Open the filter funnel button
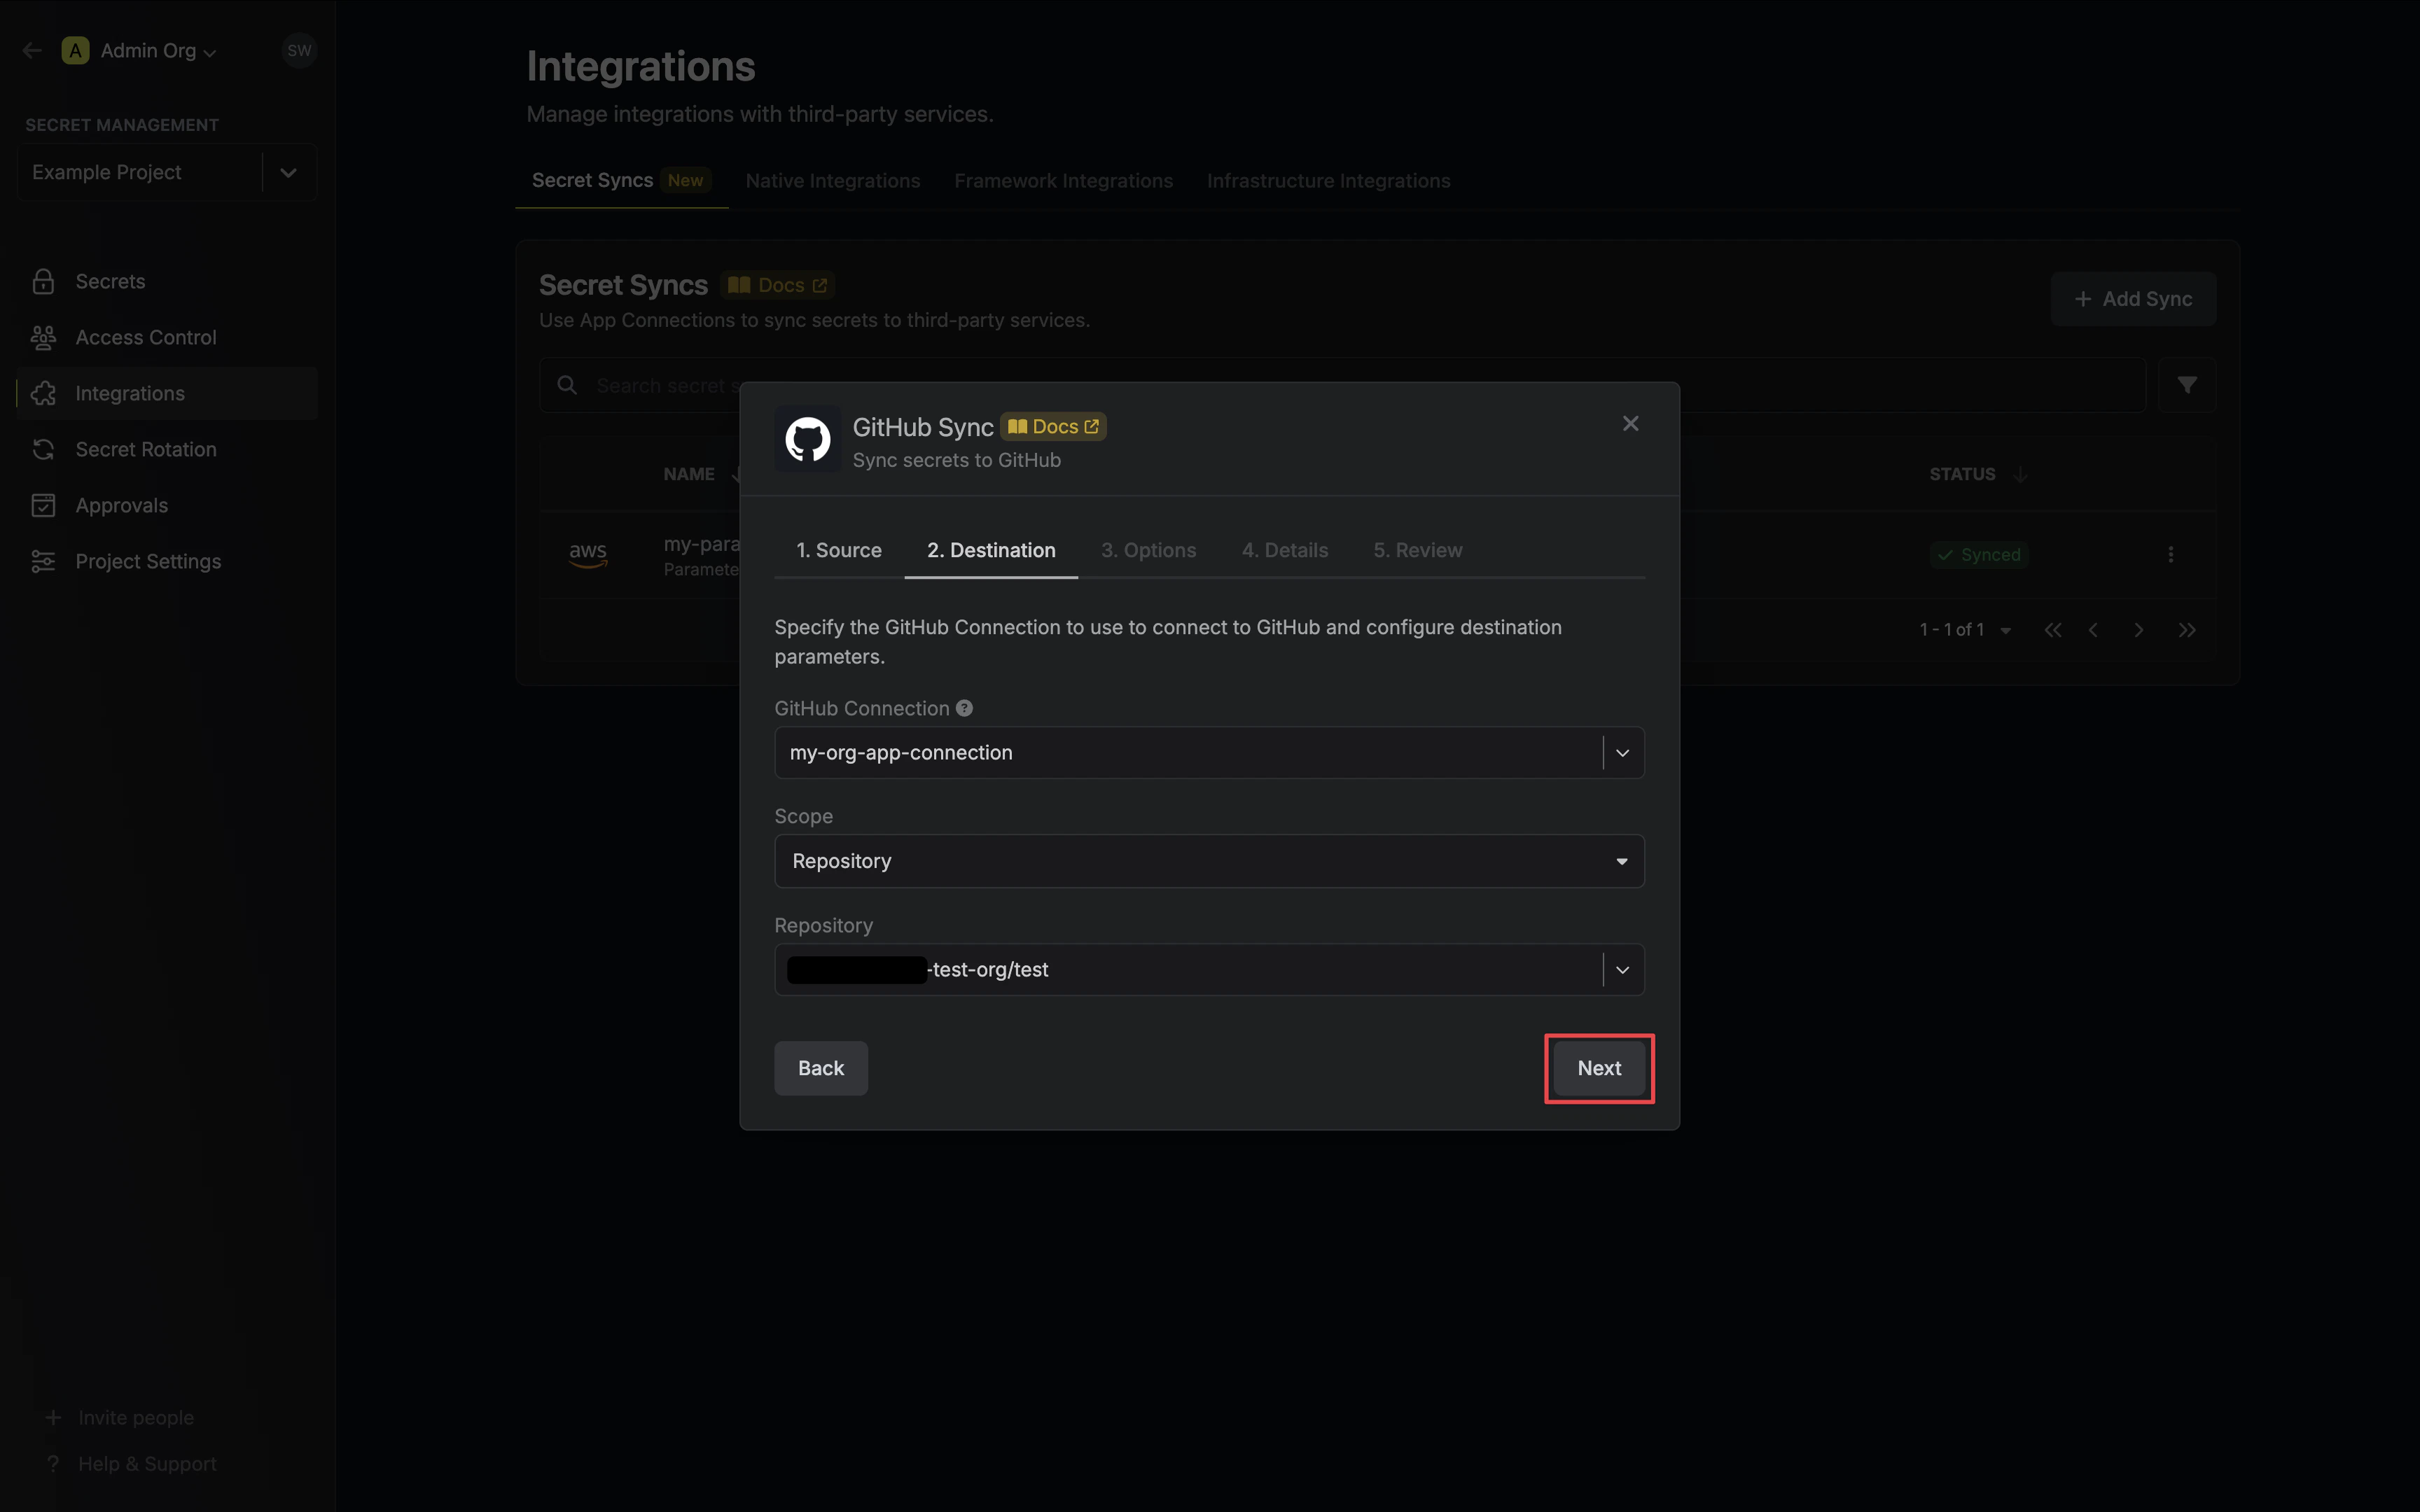This screenshot has width=2420, height=1512. coord(2187,385)
